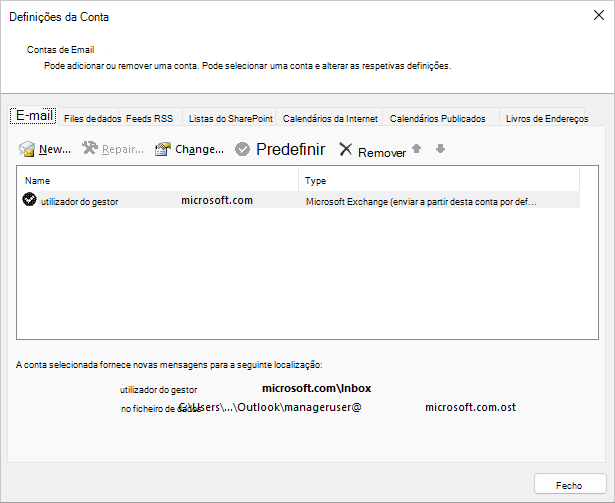This screenshot has height=503, width=615.
Task: Click the Change account icon
Action: 163,149
